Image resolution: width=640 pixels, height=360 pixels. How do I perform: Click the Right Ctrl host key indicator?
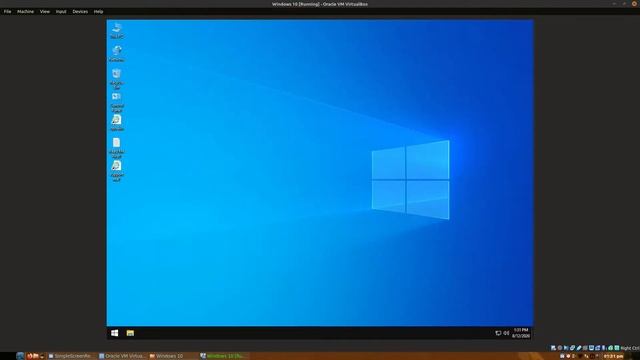click(x=630, y=348)
